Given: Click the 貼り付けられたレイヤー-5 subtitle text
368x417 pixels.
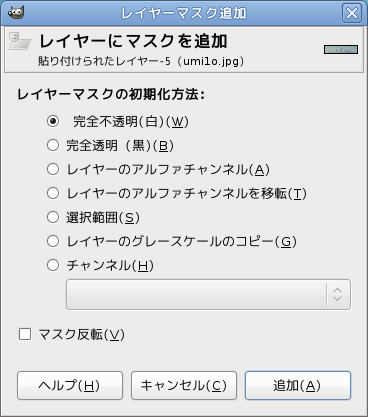Looking at the screenshot, I should tap(104, 61).
